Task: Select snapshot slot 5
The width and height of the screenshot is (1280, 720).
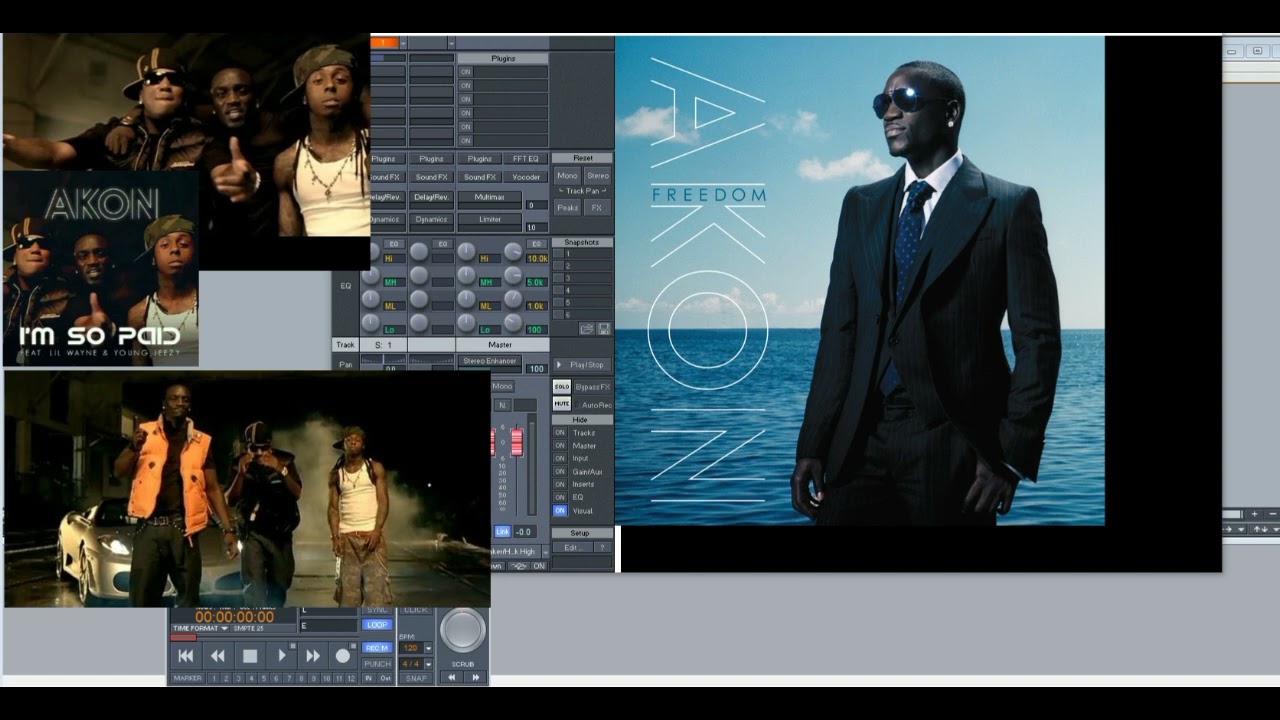Action: (x=583, y=302)
